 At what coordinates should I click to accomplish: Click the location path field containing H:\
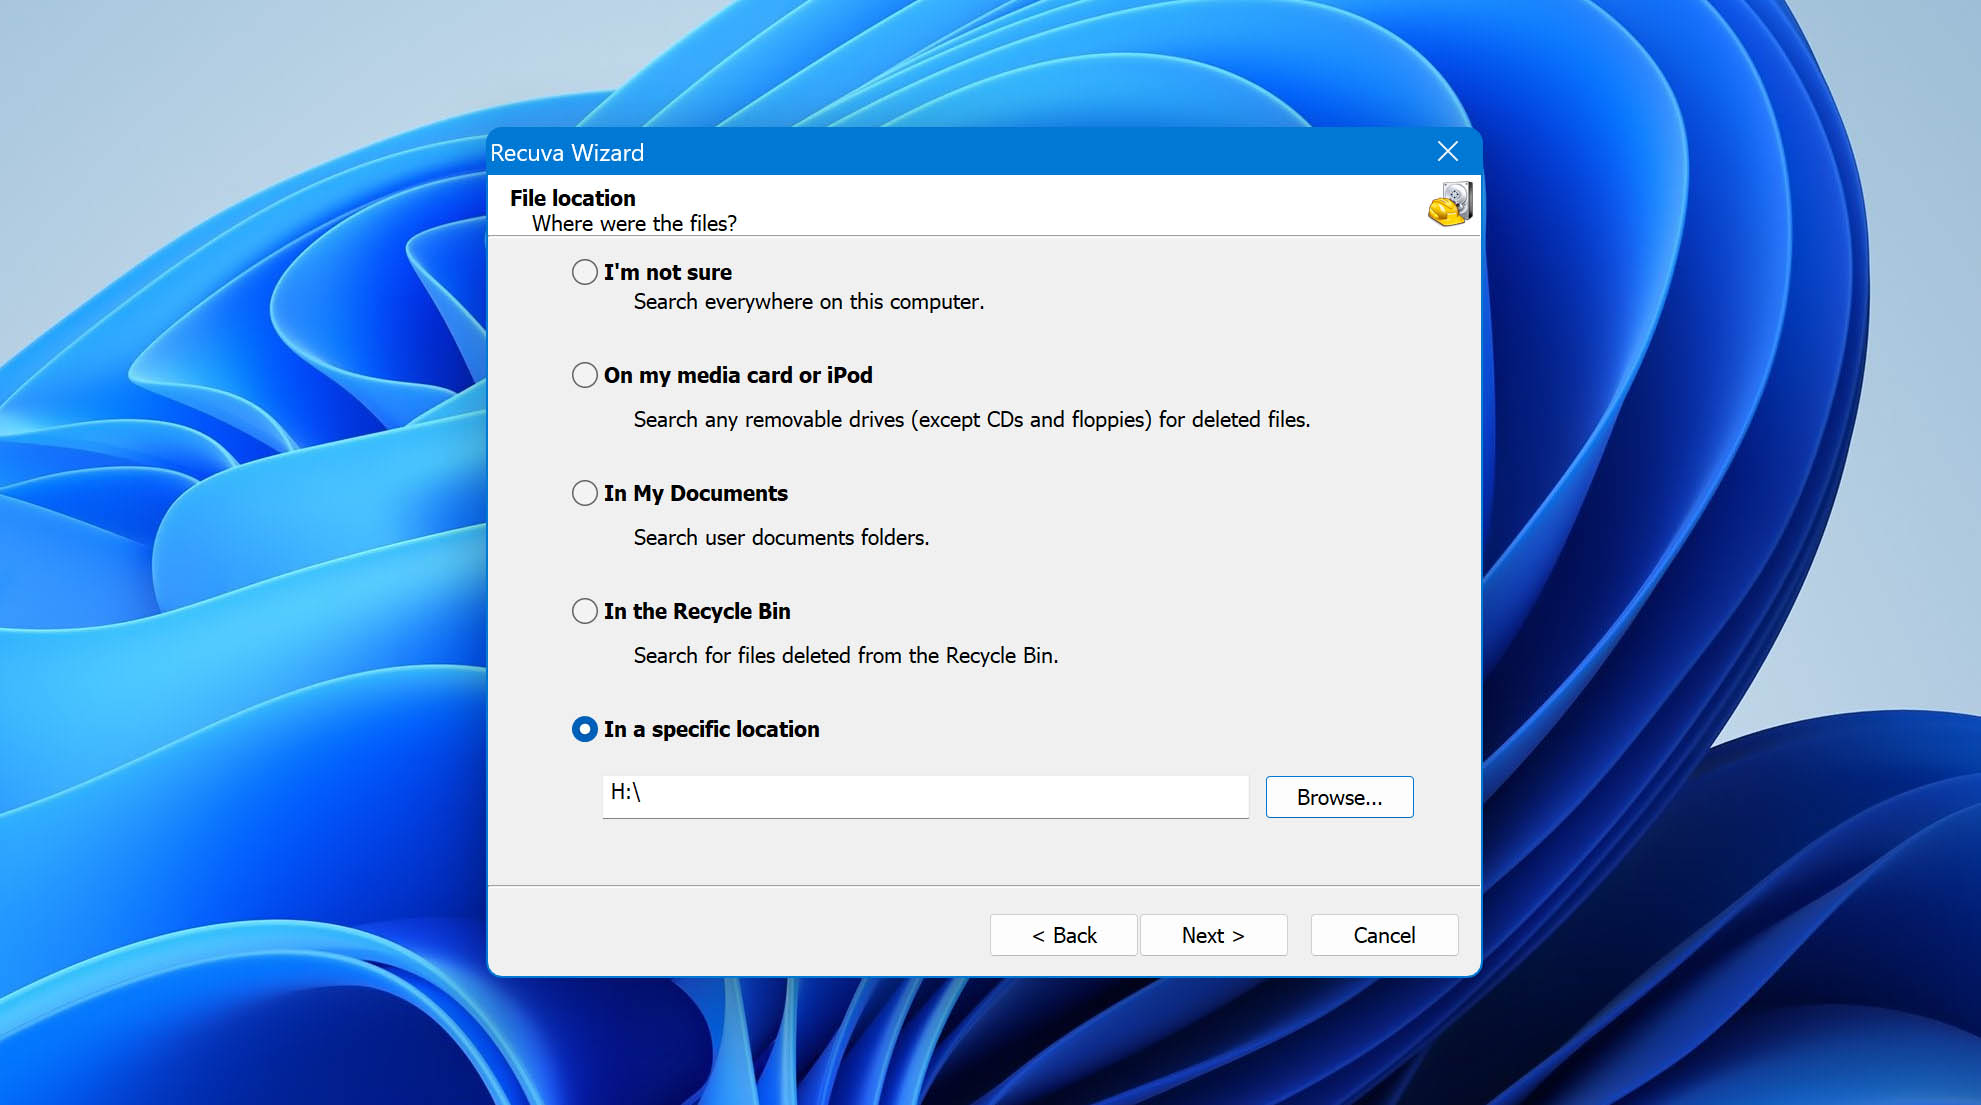tap(925, 796)
